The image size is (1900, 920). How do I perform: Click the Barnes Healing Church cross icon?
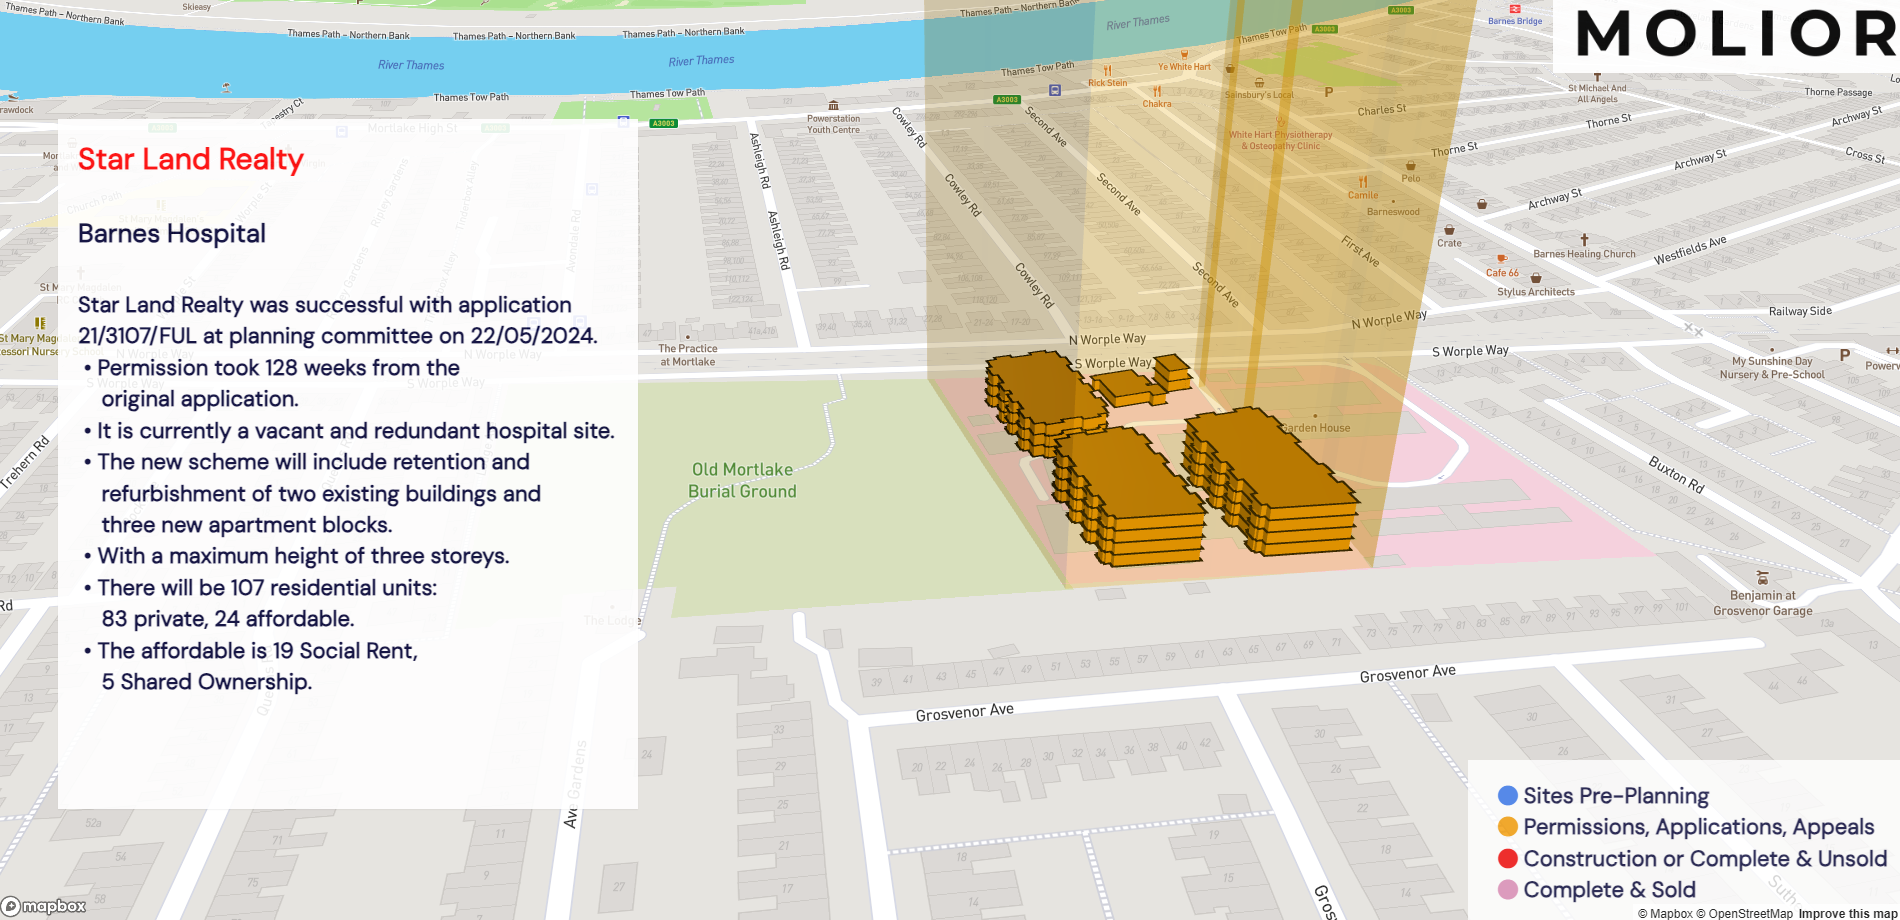tap(1584, 240)
